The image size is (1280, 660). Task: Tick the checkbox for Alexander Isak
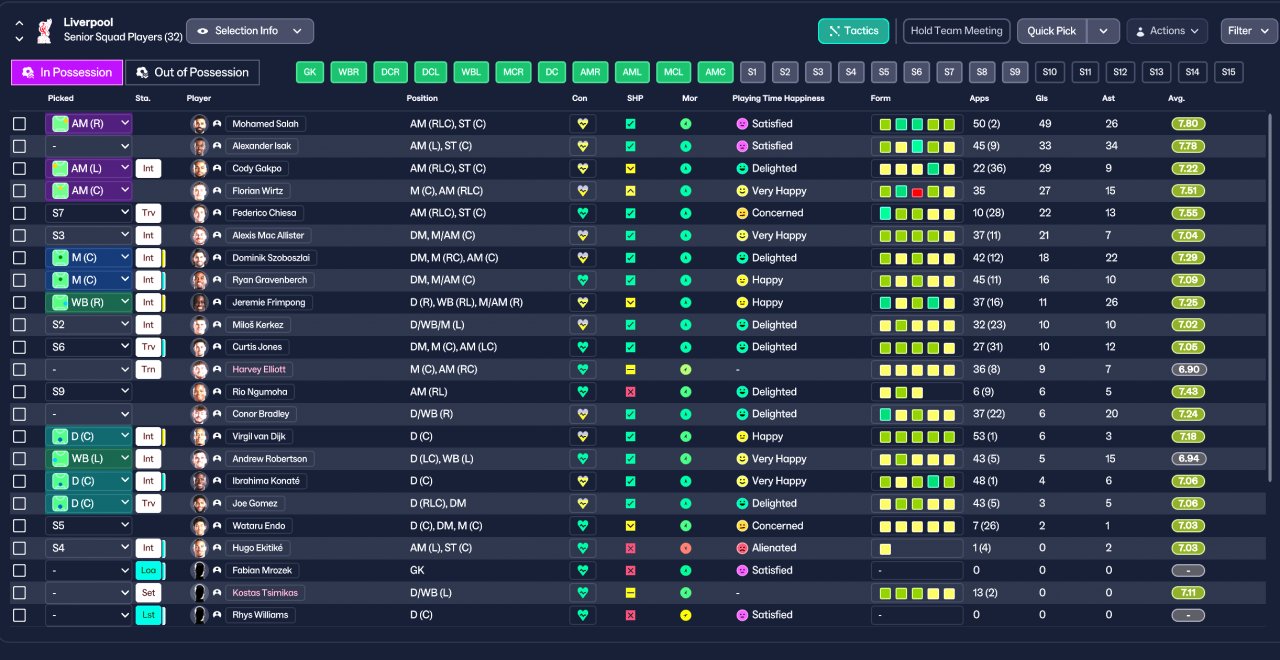[x=19, y=146]
